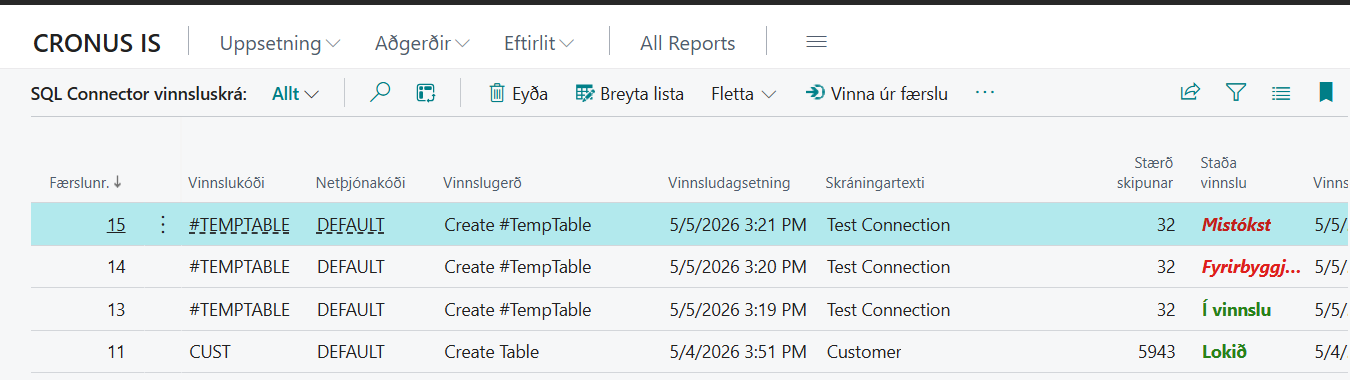Switch layout with the list view icon
The image size is (1350, 380).
[1281, 93]
